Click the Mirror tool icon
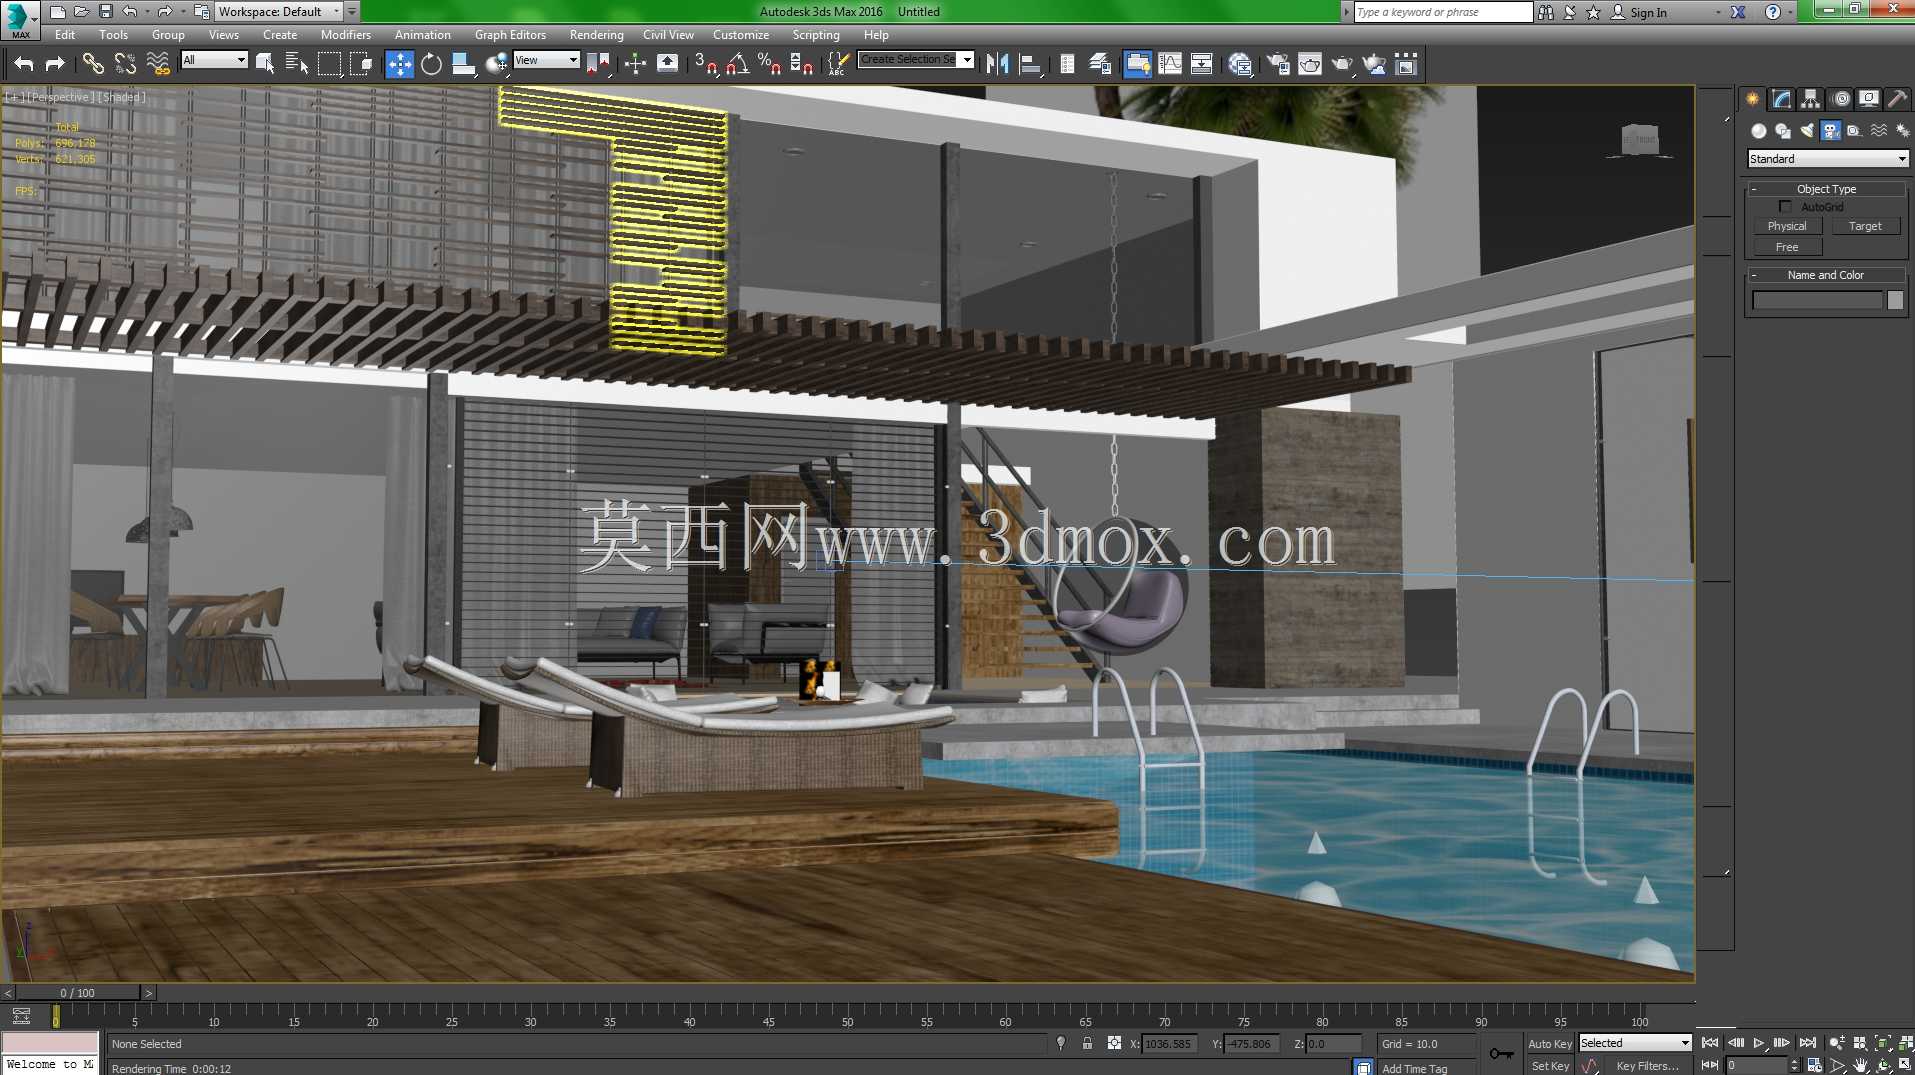The height and width of the screenshot is (1075, 1915). [x=997, y=64]
